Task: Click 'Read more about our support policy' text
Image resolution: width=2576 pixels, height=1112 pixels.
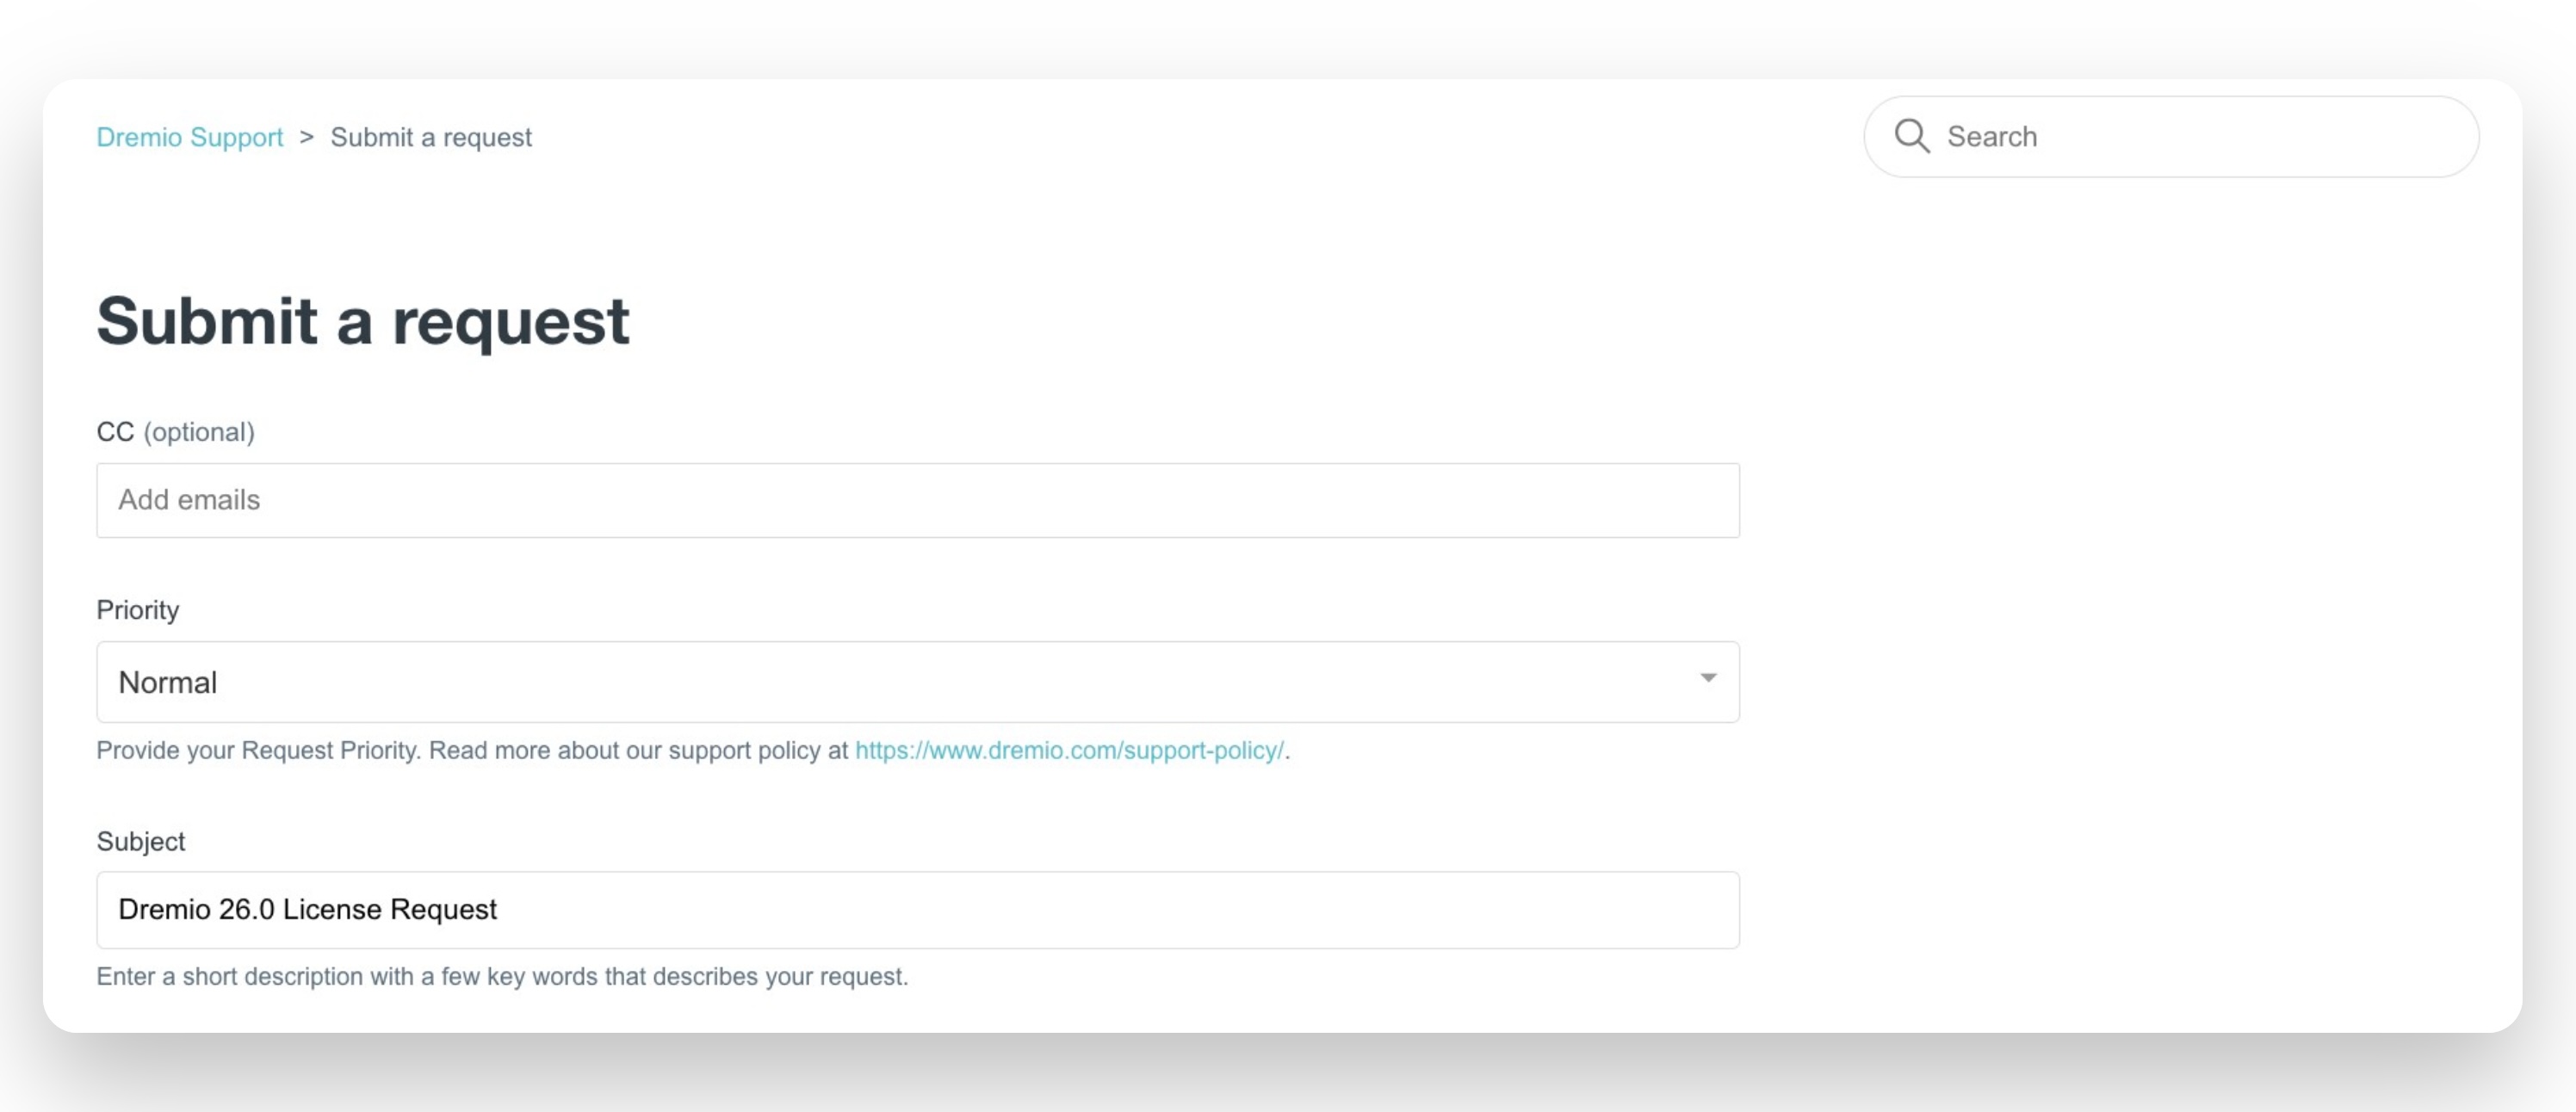Action: point(638,751)
